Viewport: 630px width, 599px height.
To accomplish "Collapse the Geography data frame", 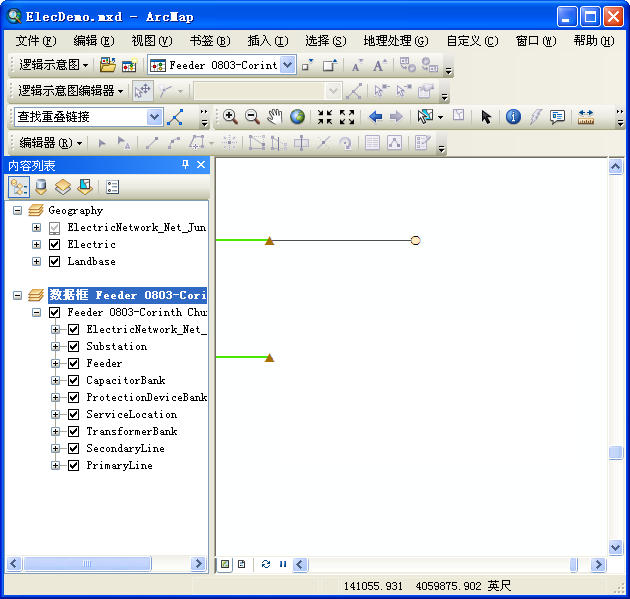I will (17, 211).
